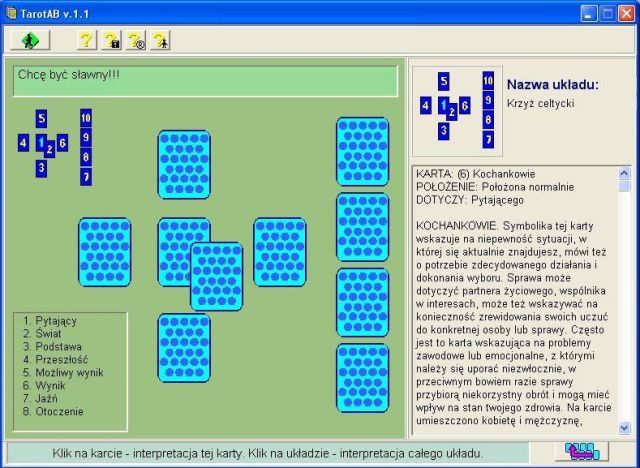Click the 'Nazwa układu:' heading
The image size is (640, 468).
pos(553,84)
